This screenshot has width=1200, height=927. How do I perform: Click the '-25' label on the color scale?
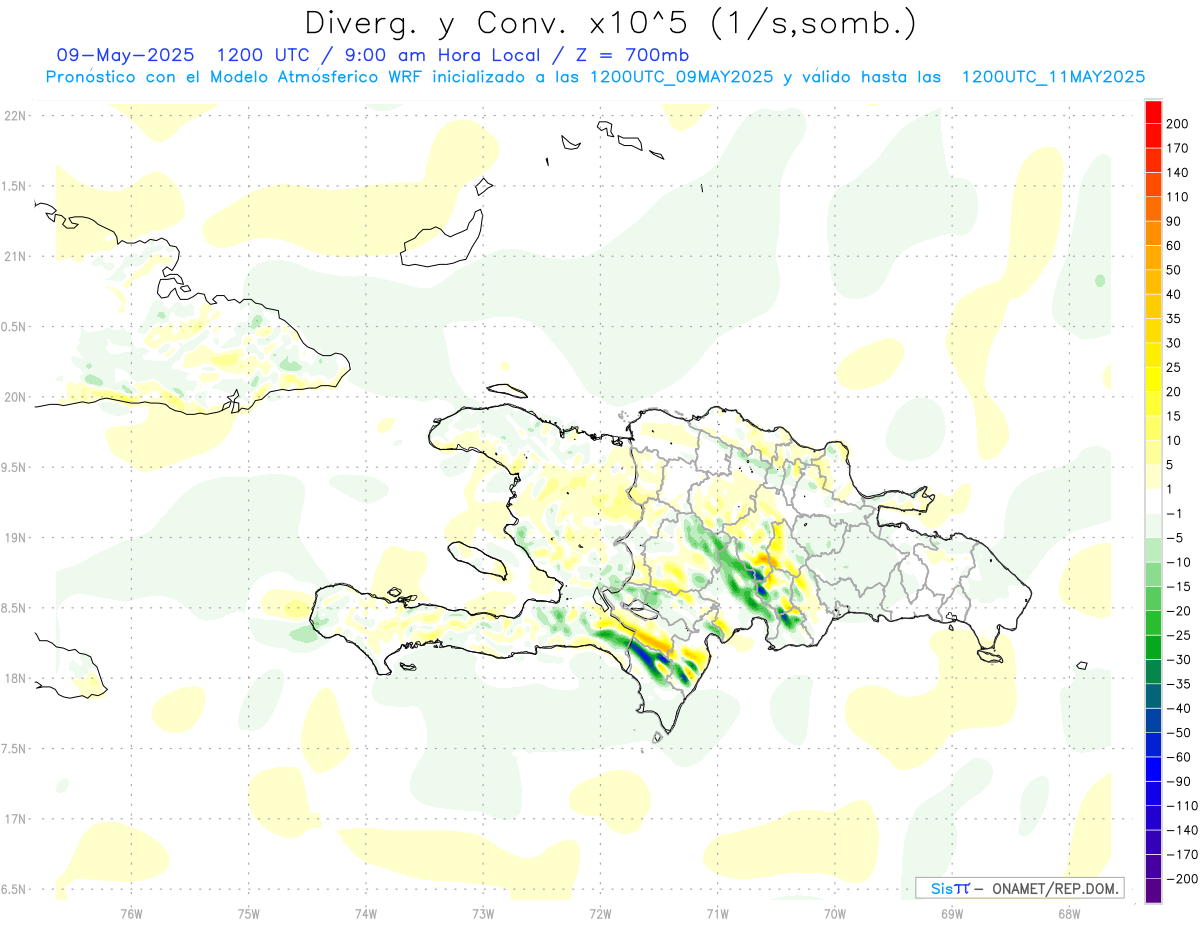(x=1180, y=635)
